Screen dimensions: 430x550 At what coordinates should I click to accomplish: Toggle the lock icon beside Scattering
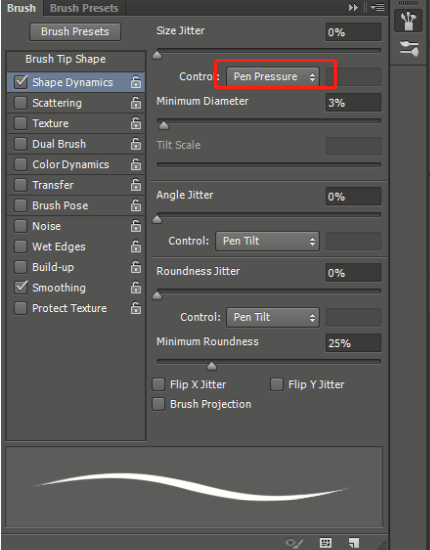coord(136,103)
